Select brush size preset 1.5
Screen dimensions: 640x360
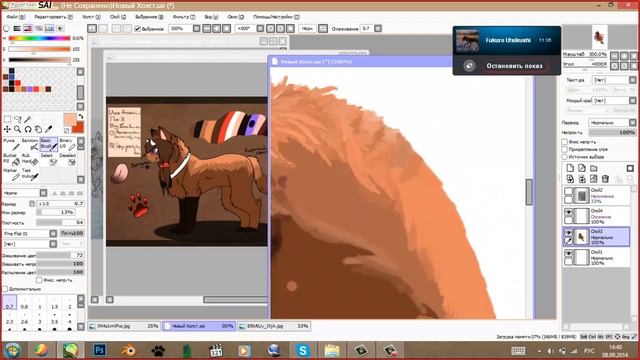click(55, 302)
